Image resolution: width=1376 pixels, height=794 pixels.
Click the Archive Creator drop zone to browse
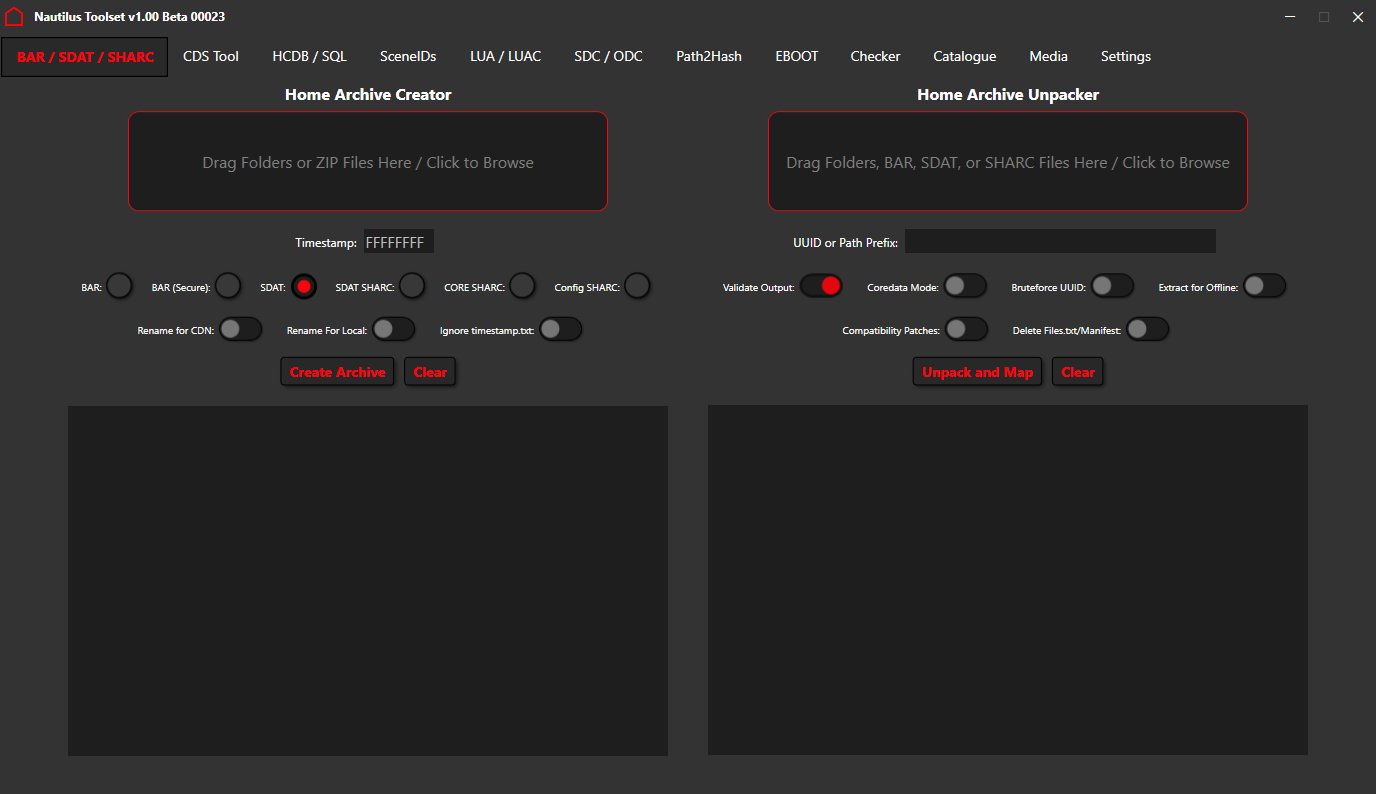click(x=367, y=162)
